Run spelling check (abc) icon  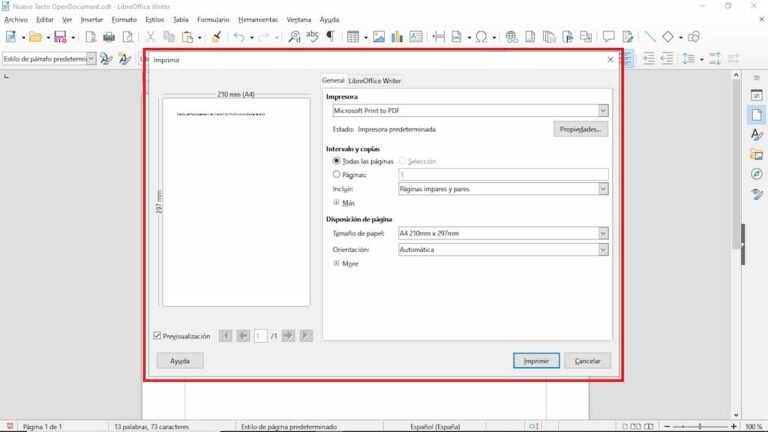(312, 36)
